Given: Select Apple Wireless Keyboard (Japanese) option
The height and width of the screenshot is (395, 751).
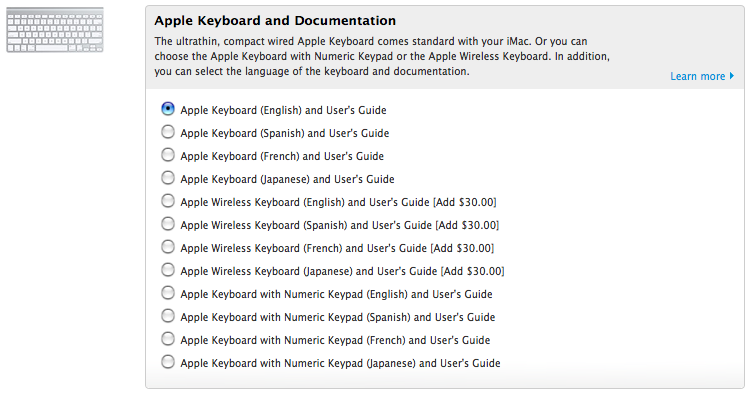Looking at the screenshot, I should pyautogui.click(x=168, y=270).
